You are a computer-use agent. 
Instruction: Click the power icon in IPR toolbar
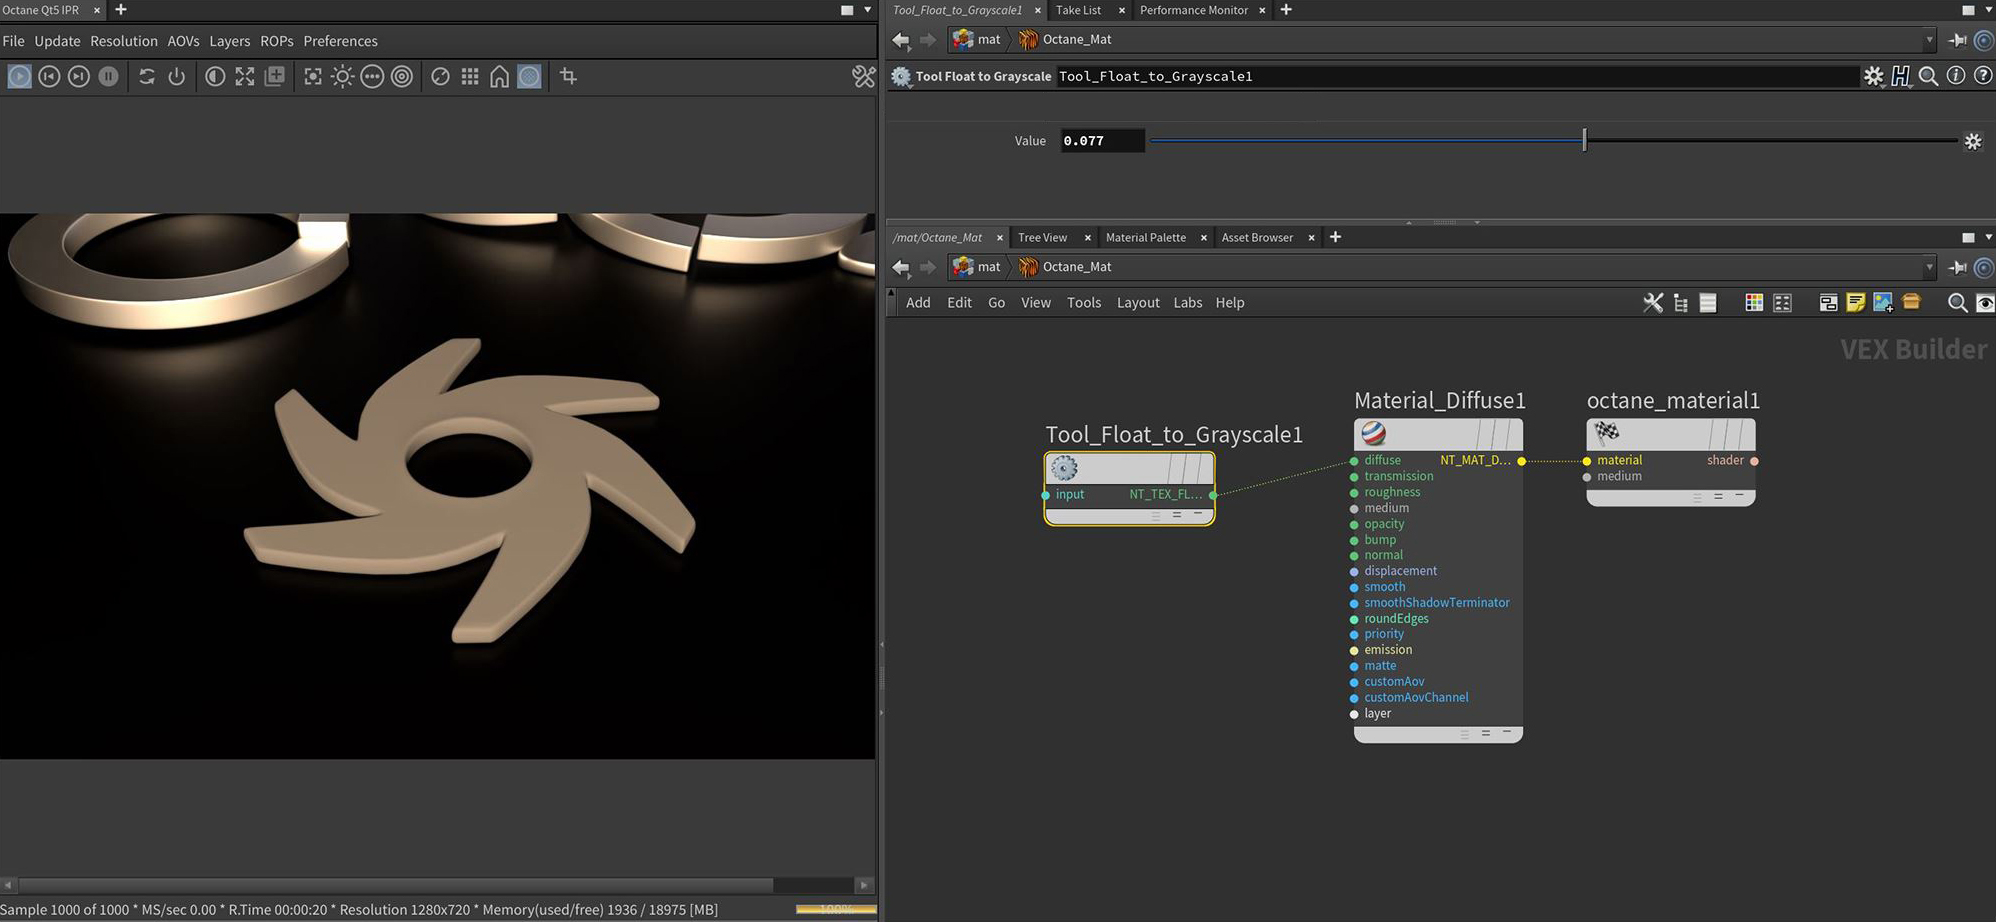(x=177, y=77)
